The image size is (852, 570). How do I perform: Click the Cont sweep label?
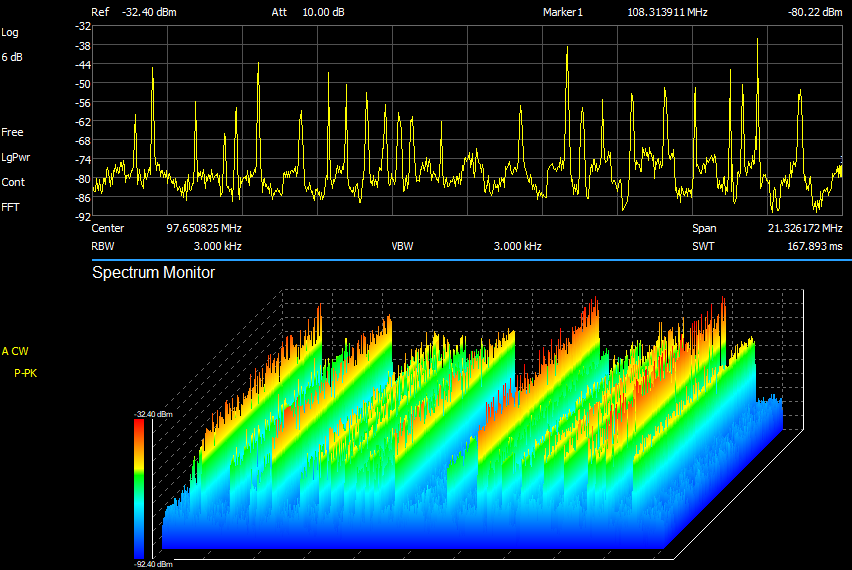pyautogui.click(x=13, y=182)
